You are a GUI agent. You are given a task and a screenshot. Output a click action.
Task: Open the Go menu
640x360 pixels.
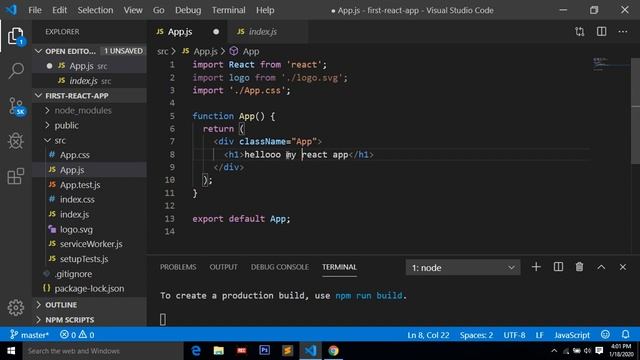tap(158, 10)
